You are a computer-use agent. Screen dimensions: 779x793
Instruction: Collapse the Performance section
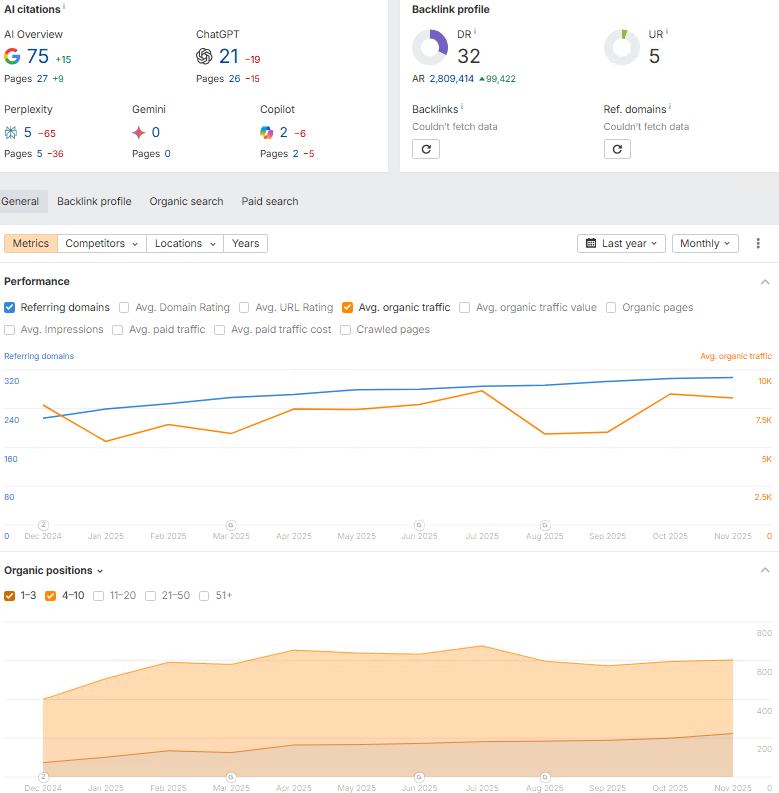(x=765, y=282)
